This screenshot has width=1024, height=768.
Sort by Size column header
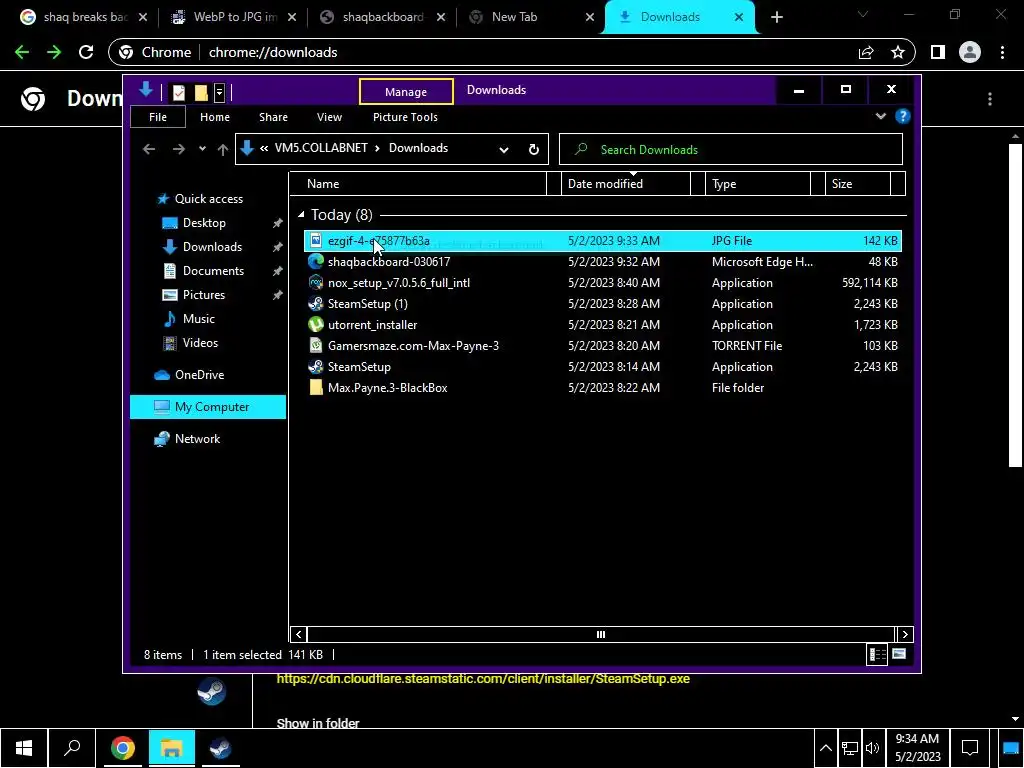857,184
